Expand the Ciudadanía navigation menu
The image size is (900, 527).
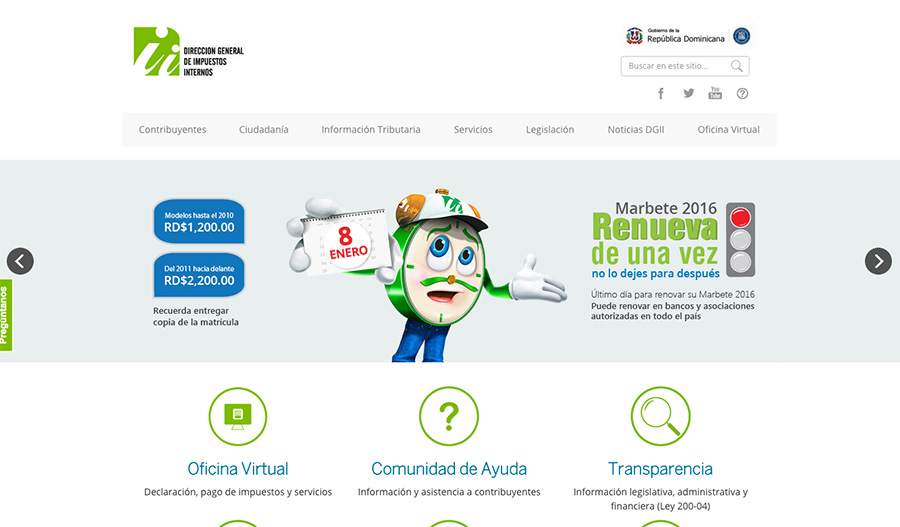pos(264,130)
